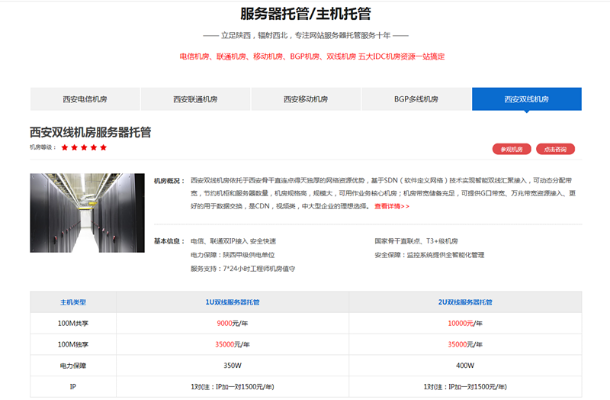Click the 100M共享 row label
610x400 pixels.
point(73,323)
